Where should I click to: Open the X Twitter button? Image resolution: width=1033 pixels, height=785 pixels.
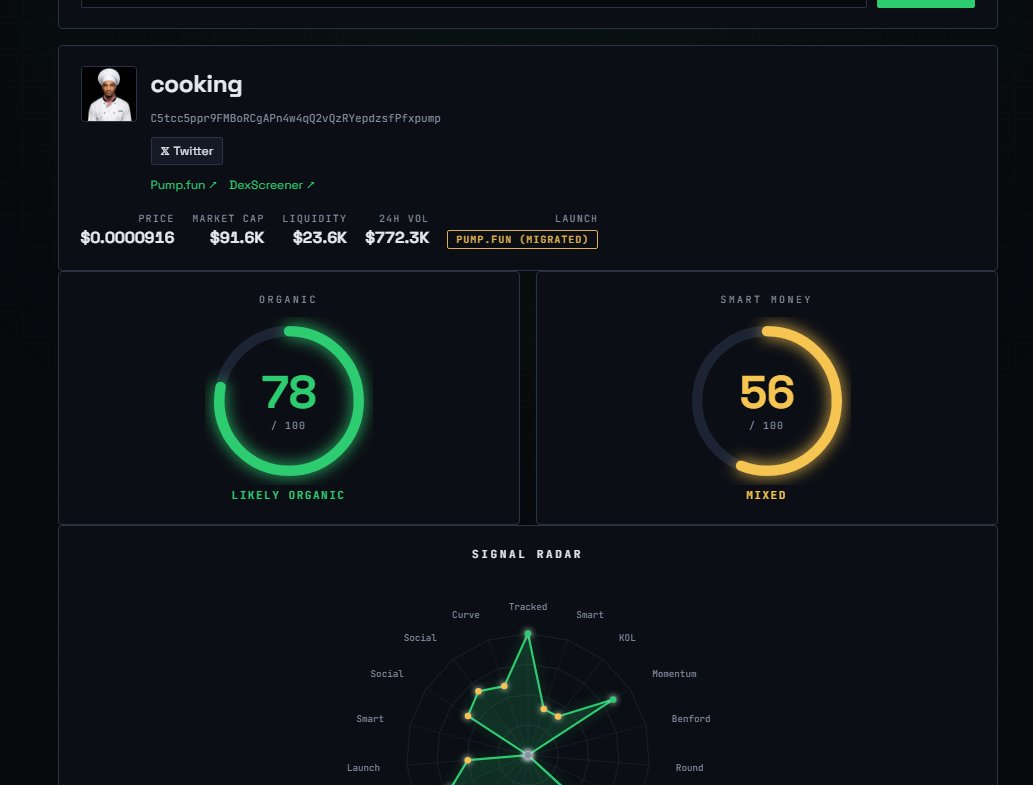pos(186,151)
